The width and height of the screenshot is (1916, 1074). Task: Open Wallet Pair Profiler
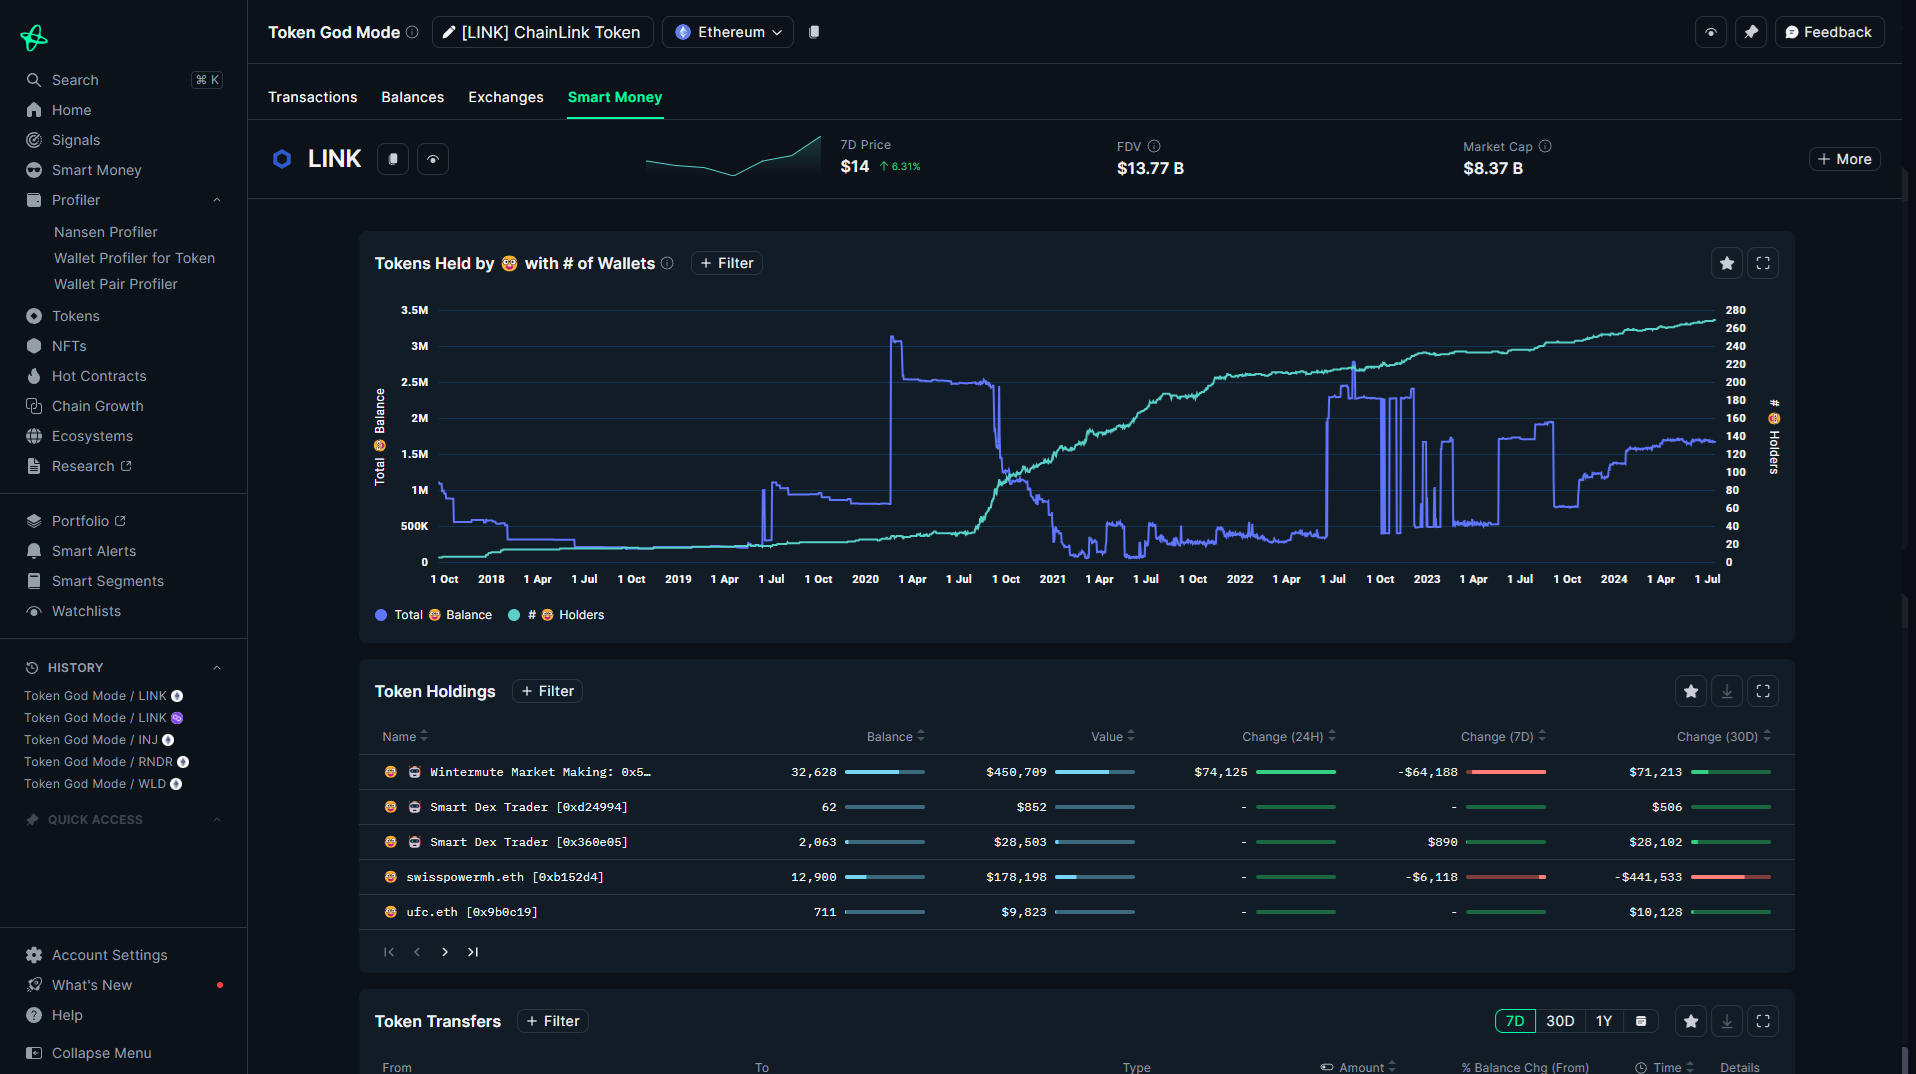[x=115, y=284]
